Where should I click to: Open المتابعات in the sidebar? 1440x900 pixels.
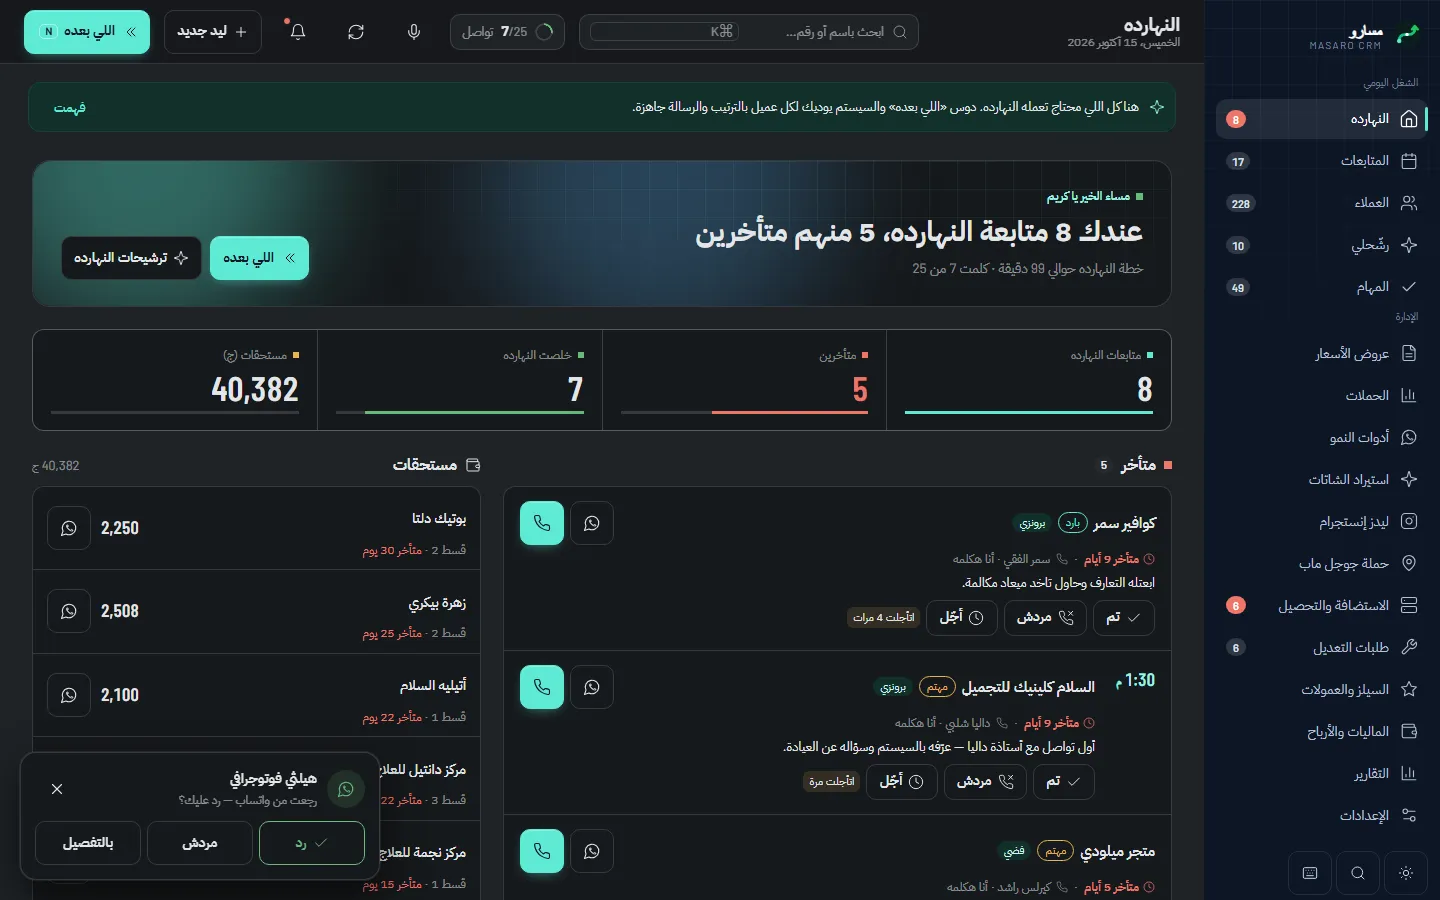[1322, 161]
